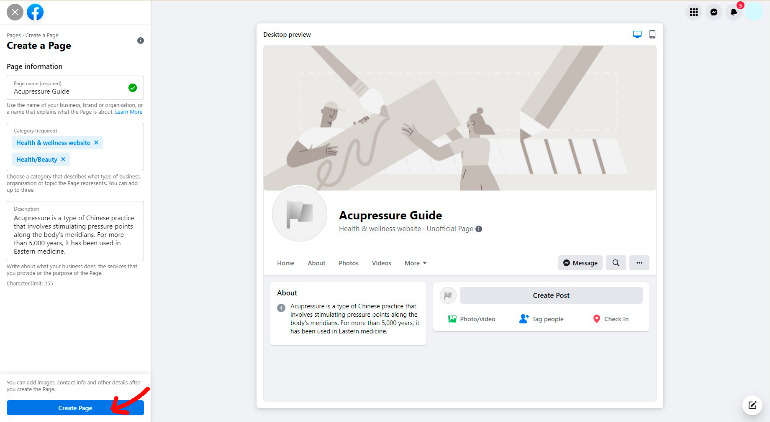The width and height of the screenshot is (770, 422).
Task: Select Check in post option
Action: (611, 319)
